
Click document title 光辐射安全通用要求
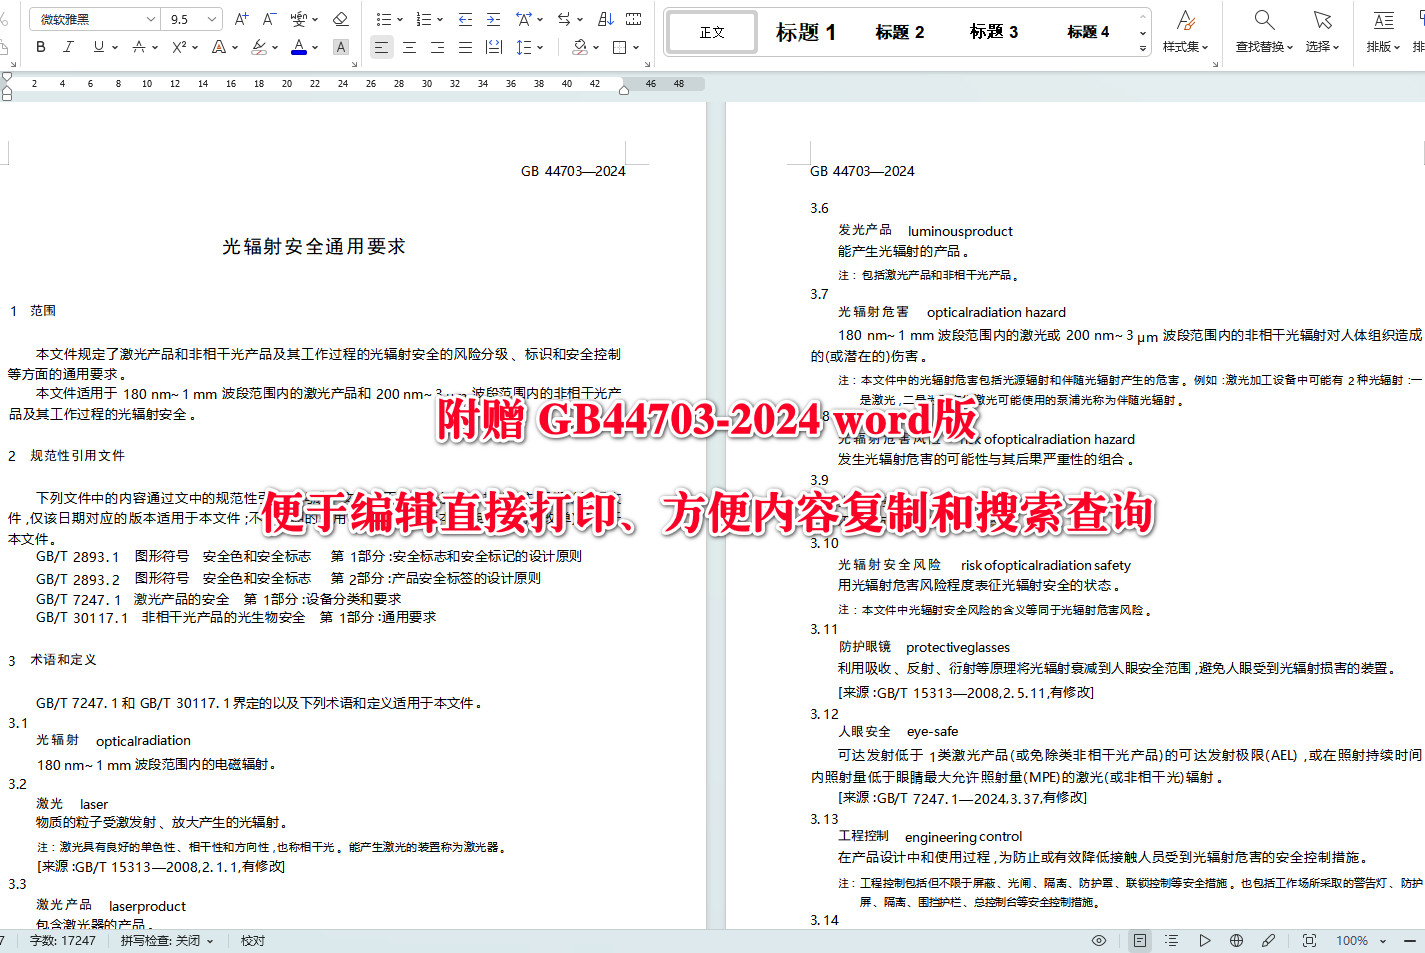click(314, 246)
